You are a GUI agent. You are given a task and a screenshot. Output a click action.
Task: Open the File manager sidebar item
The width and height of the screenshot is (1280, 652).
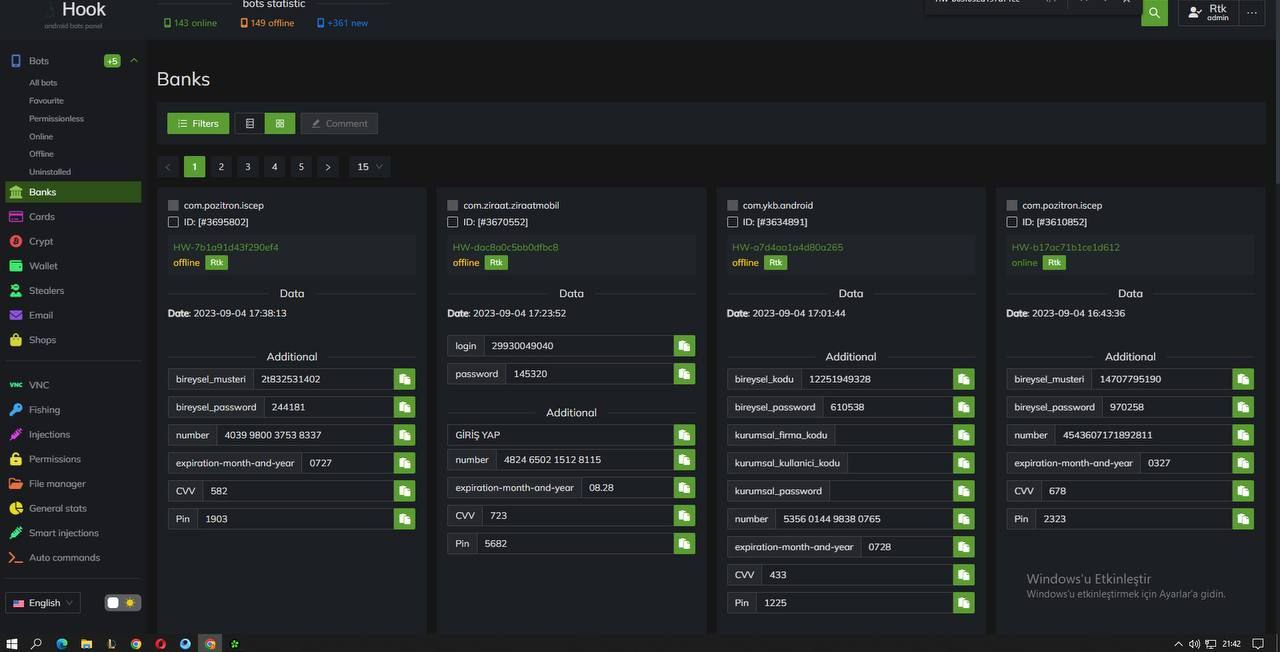coord(72,484)
